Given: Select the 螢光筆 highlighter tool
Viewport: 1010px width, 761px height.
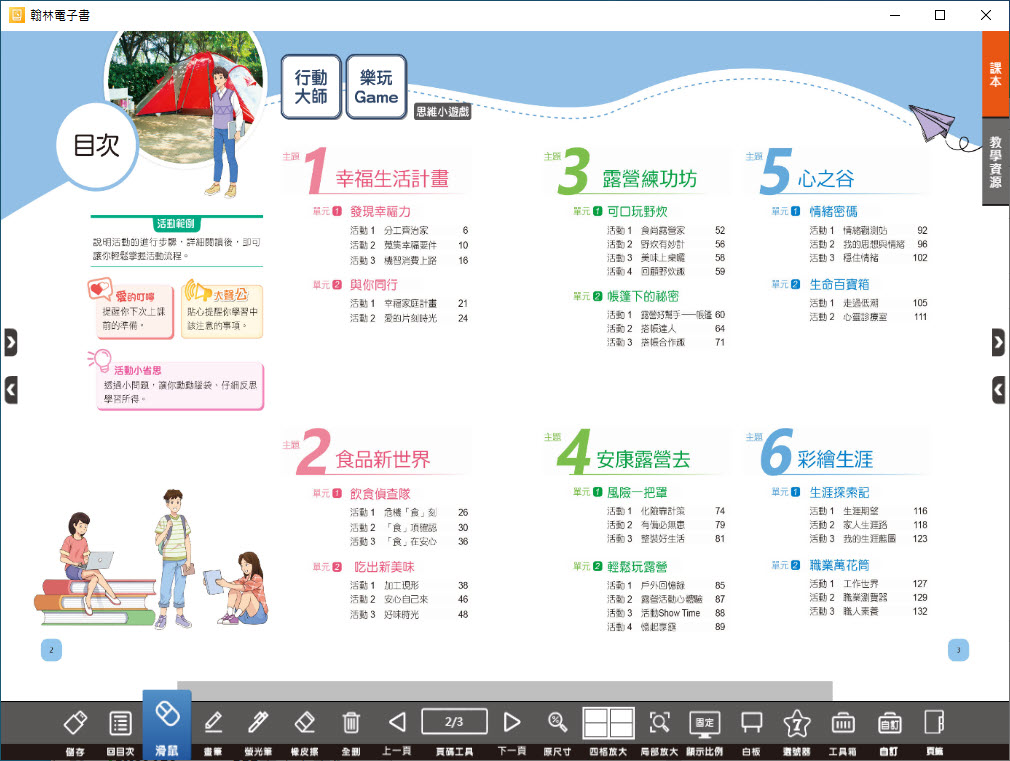Looking at the screenshot, I should click(259, 723).
